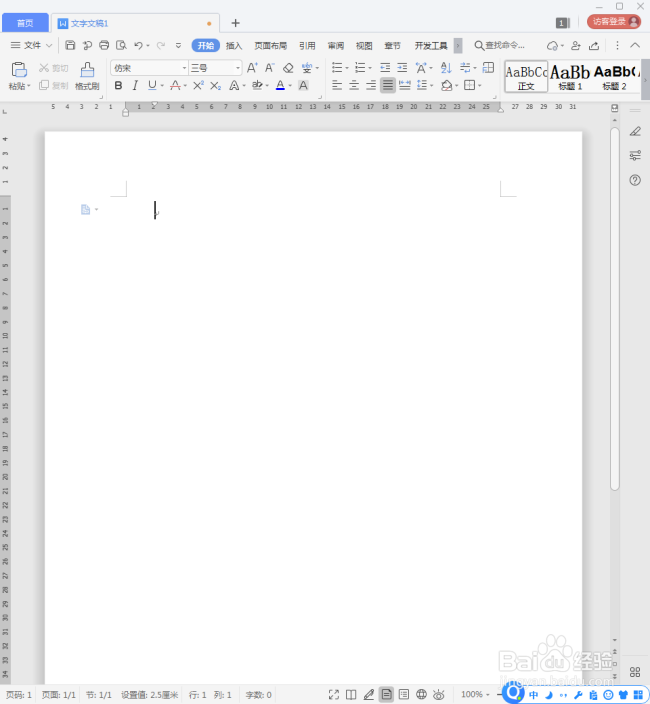This screenshot has height=704, width=650.
Task: Open font color picker
Action: coord(290,85)
